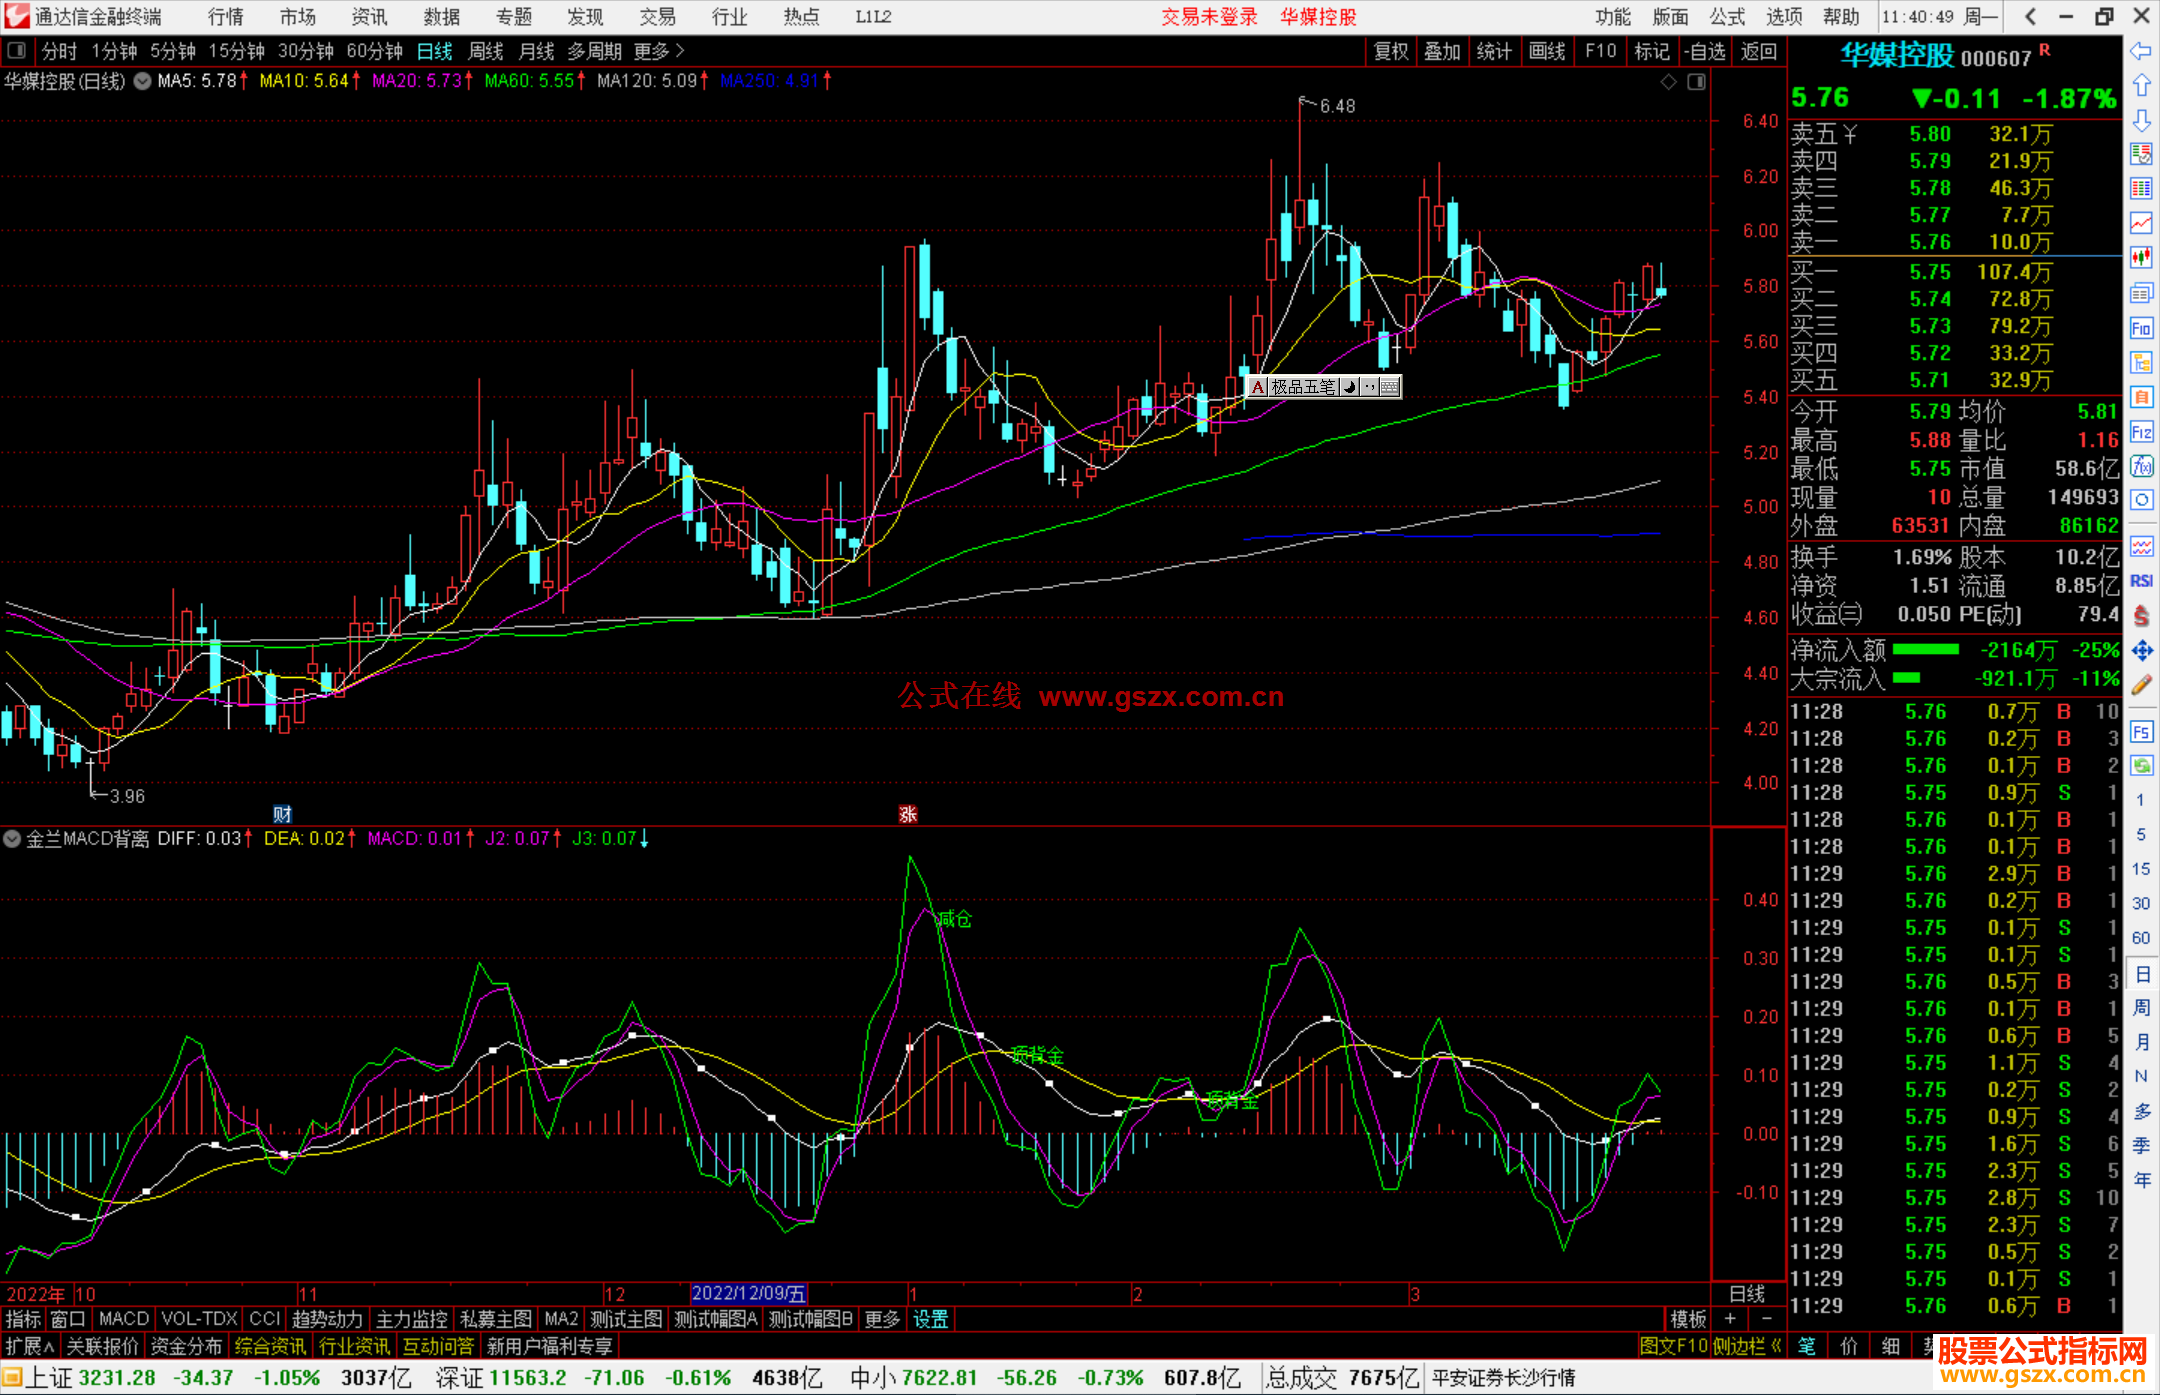Toggle the MACD indicator circle checkmark button
The image size is (2160, 1395).
12,839
